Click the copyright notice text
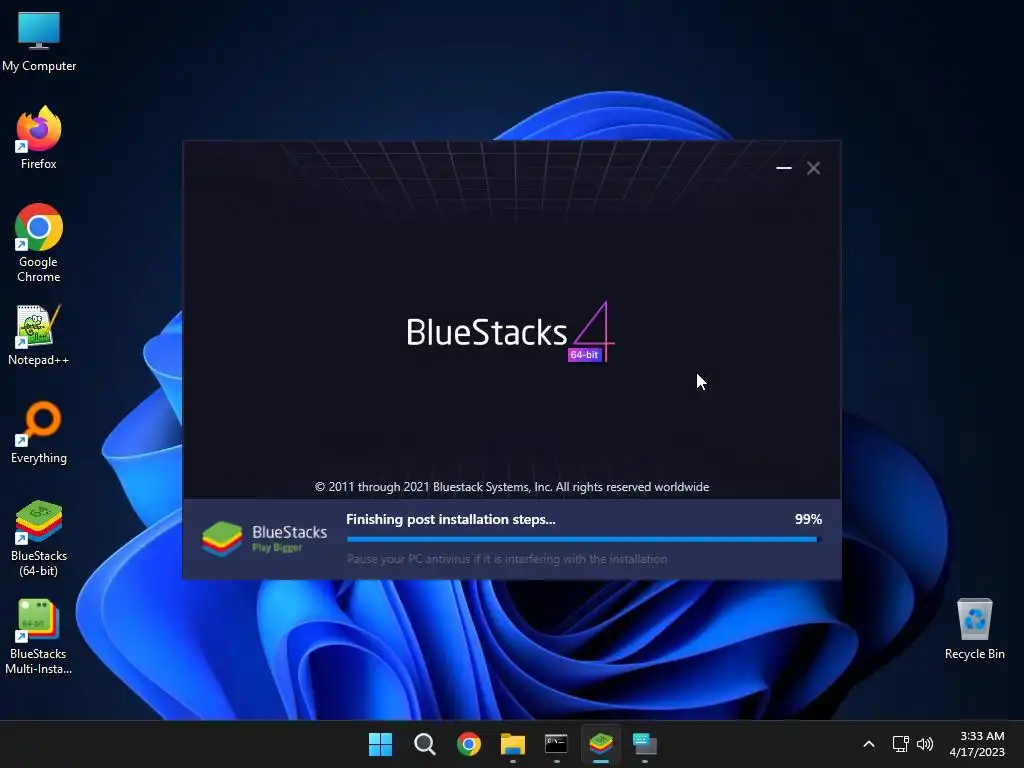1024x768 pixels. tap(512, 487)
